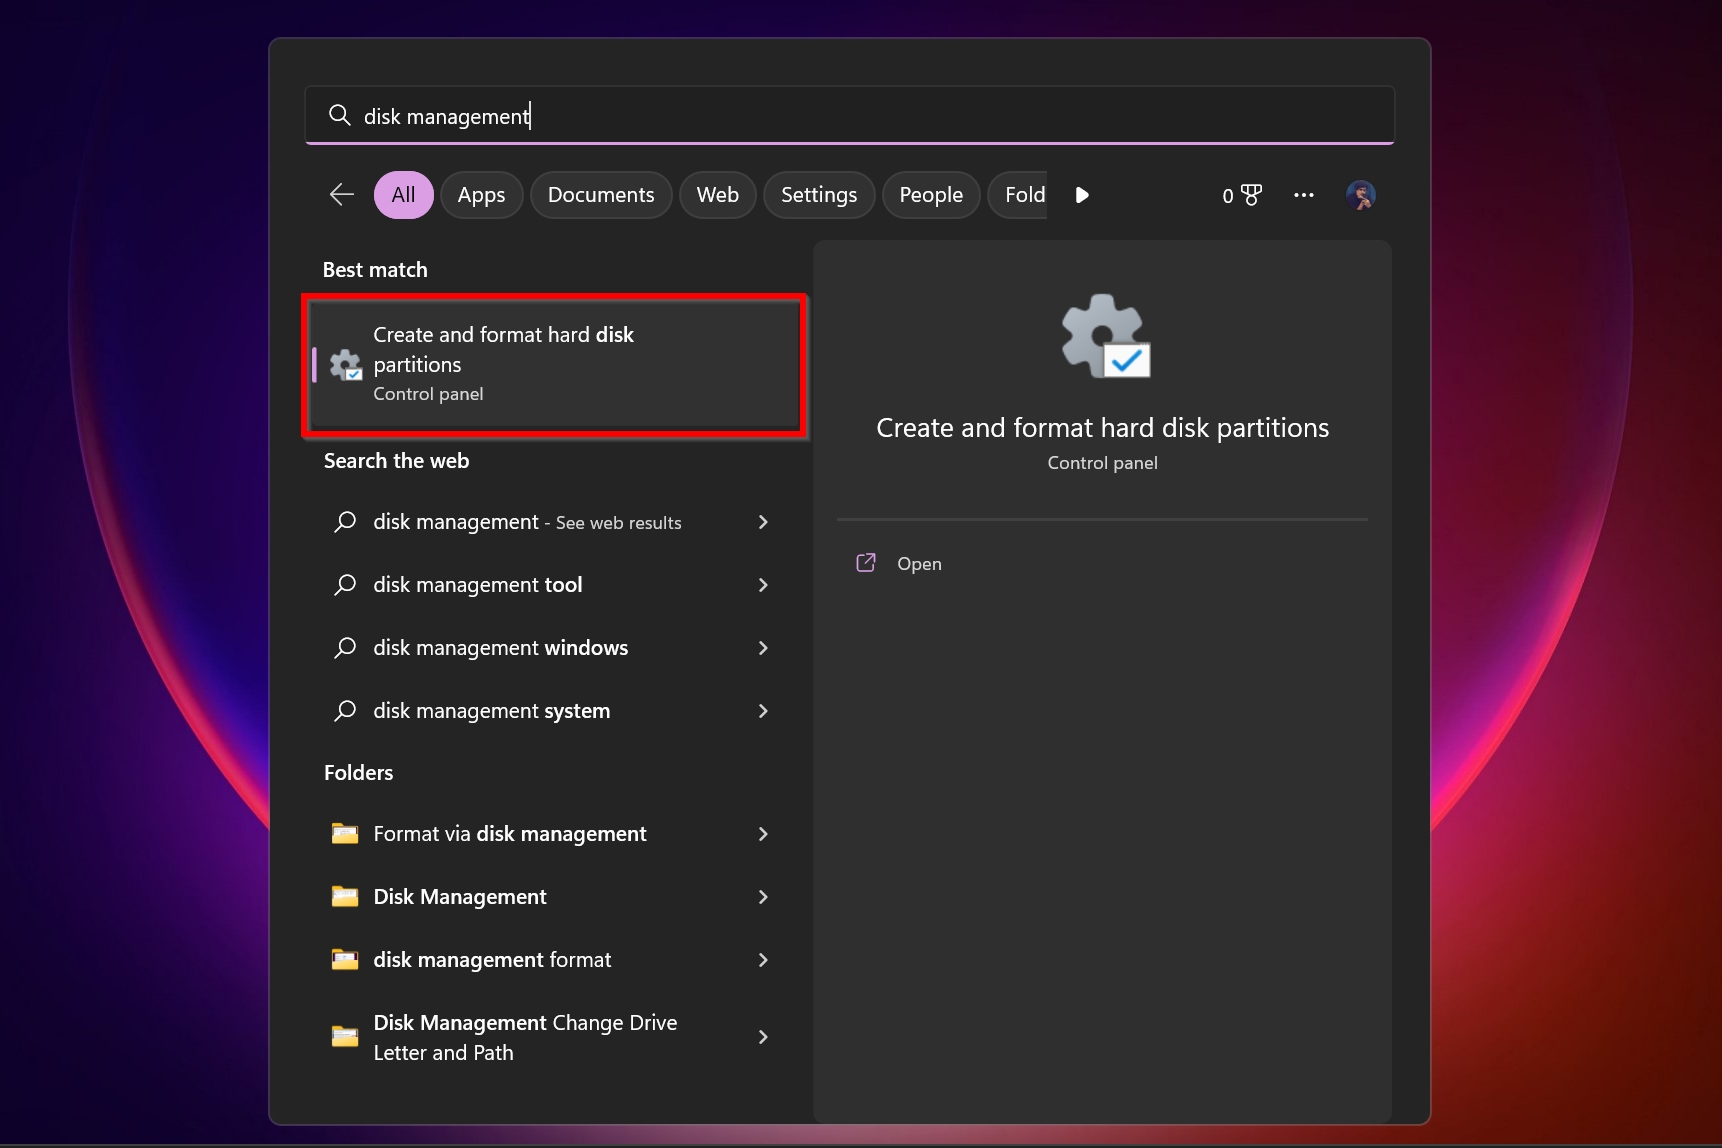Click the search input field with 'disk management'
1722x1148 pixels.
click(x=850, y=116)
